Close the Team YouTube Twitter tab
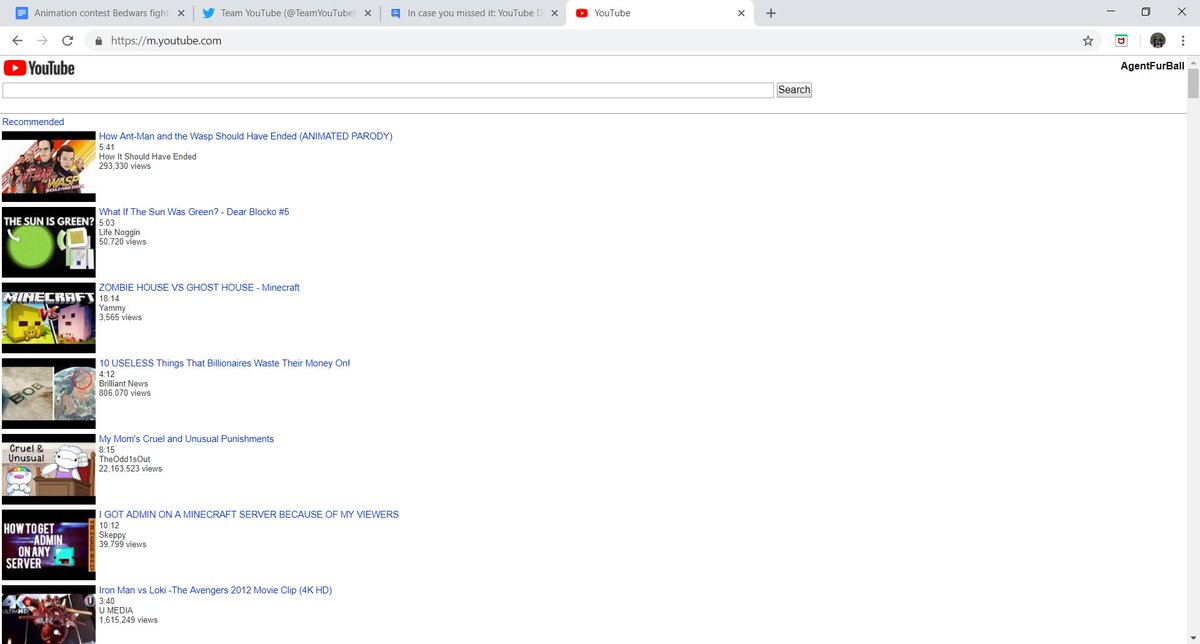Viewport: 1200px width, 644px height. click(x=367, y=13)
